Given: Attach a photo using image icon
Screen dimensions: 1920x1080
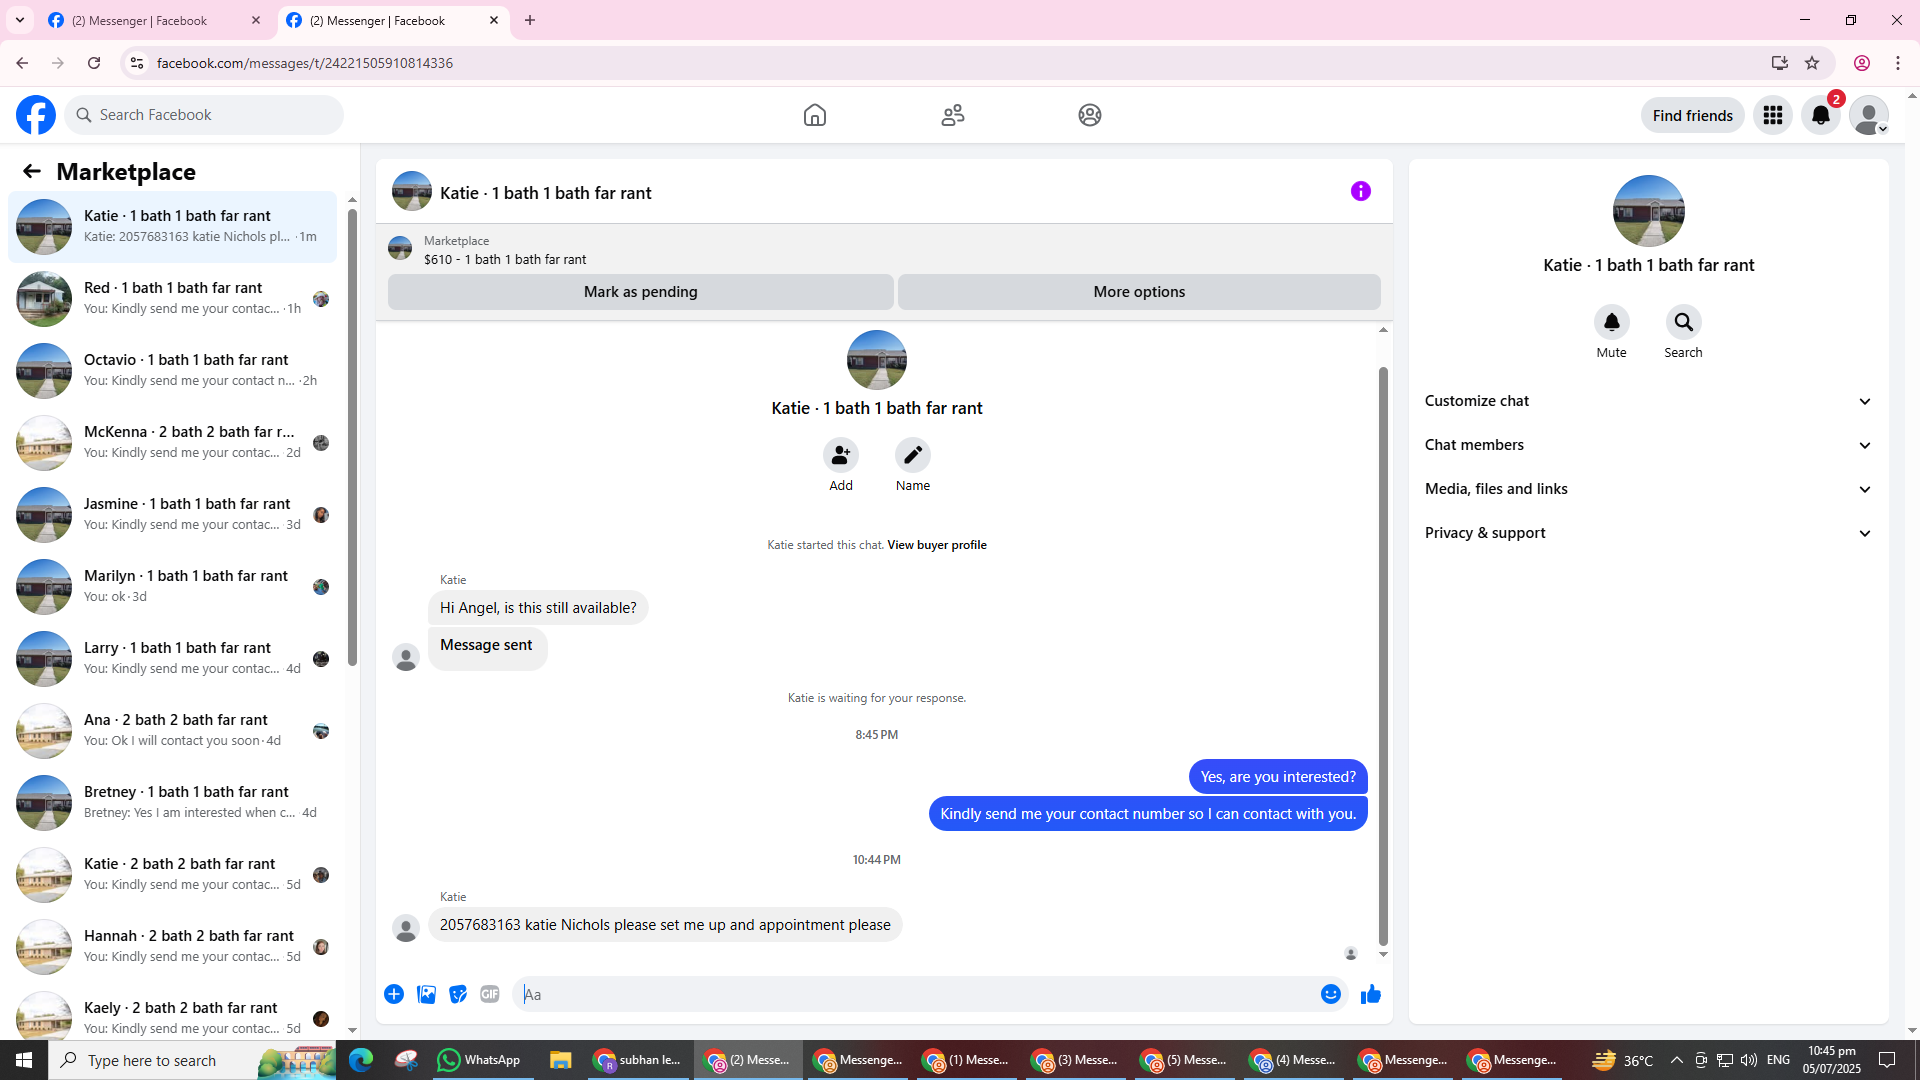Looking at the screenshot, I should 426,994.
